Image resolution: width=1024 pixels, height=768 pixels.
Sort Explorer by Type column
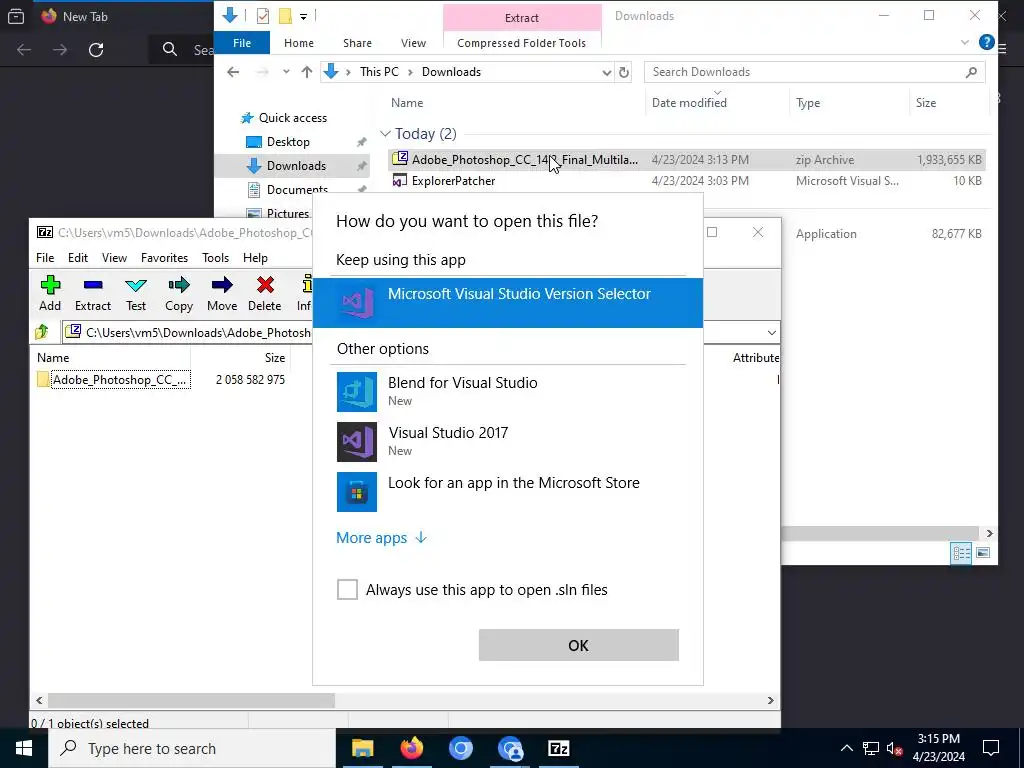tap(808, 103)
